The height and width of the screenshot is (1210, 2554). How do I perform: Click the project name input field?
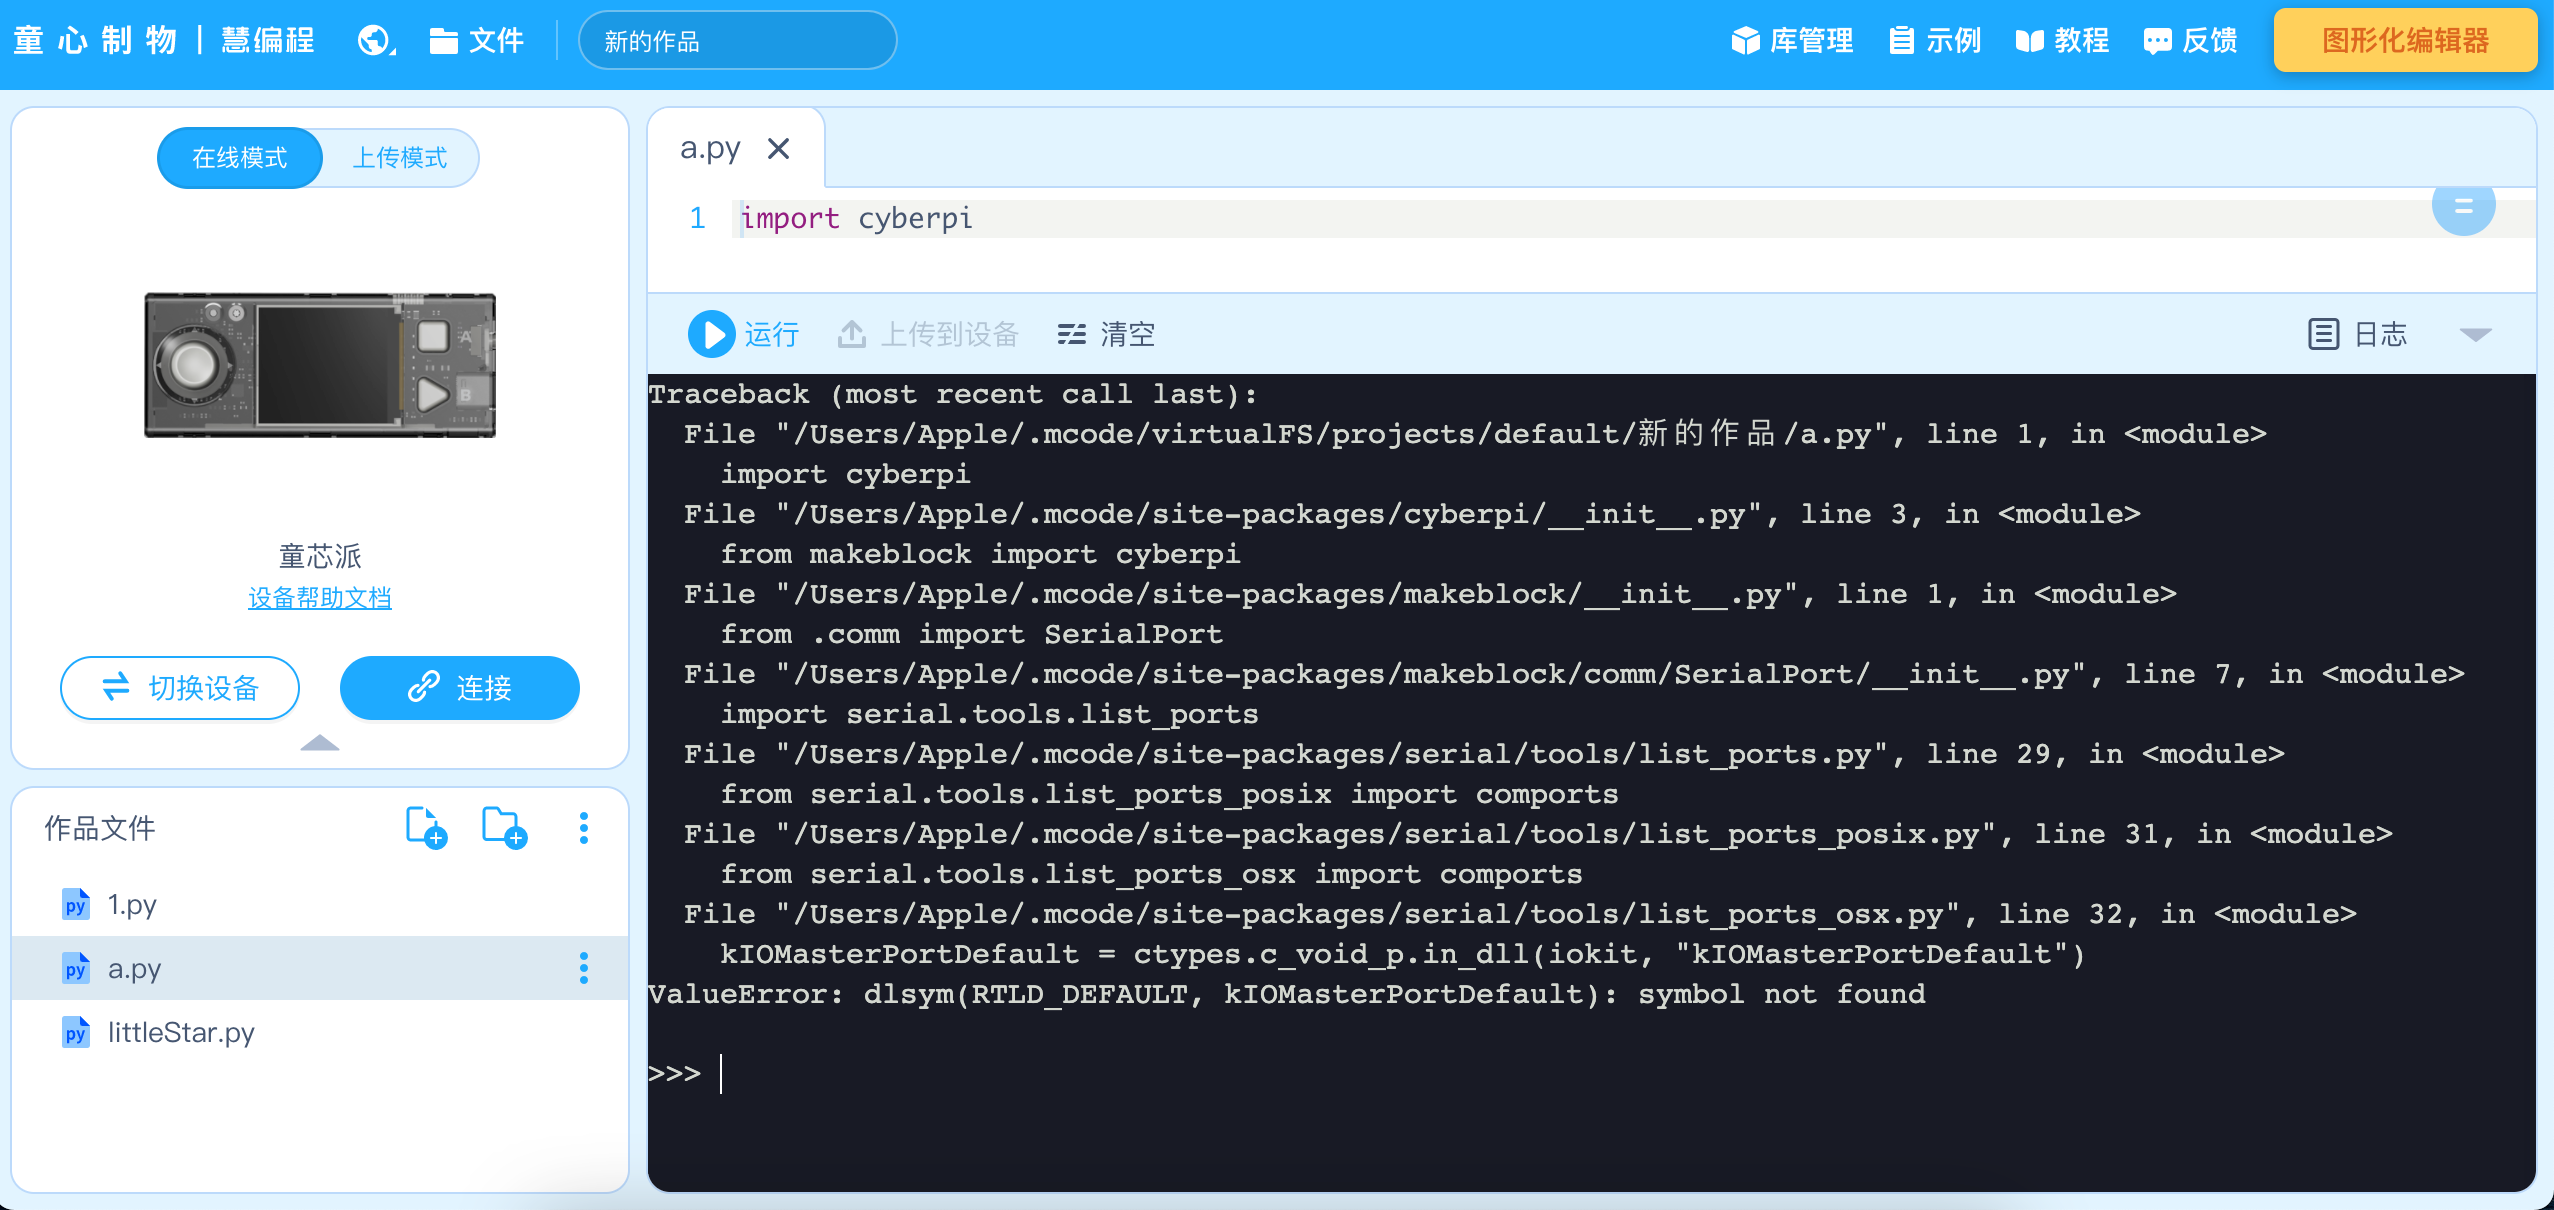[x=738, y=41]
